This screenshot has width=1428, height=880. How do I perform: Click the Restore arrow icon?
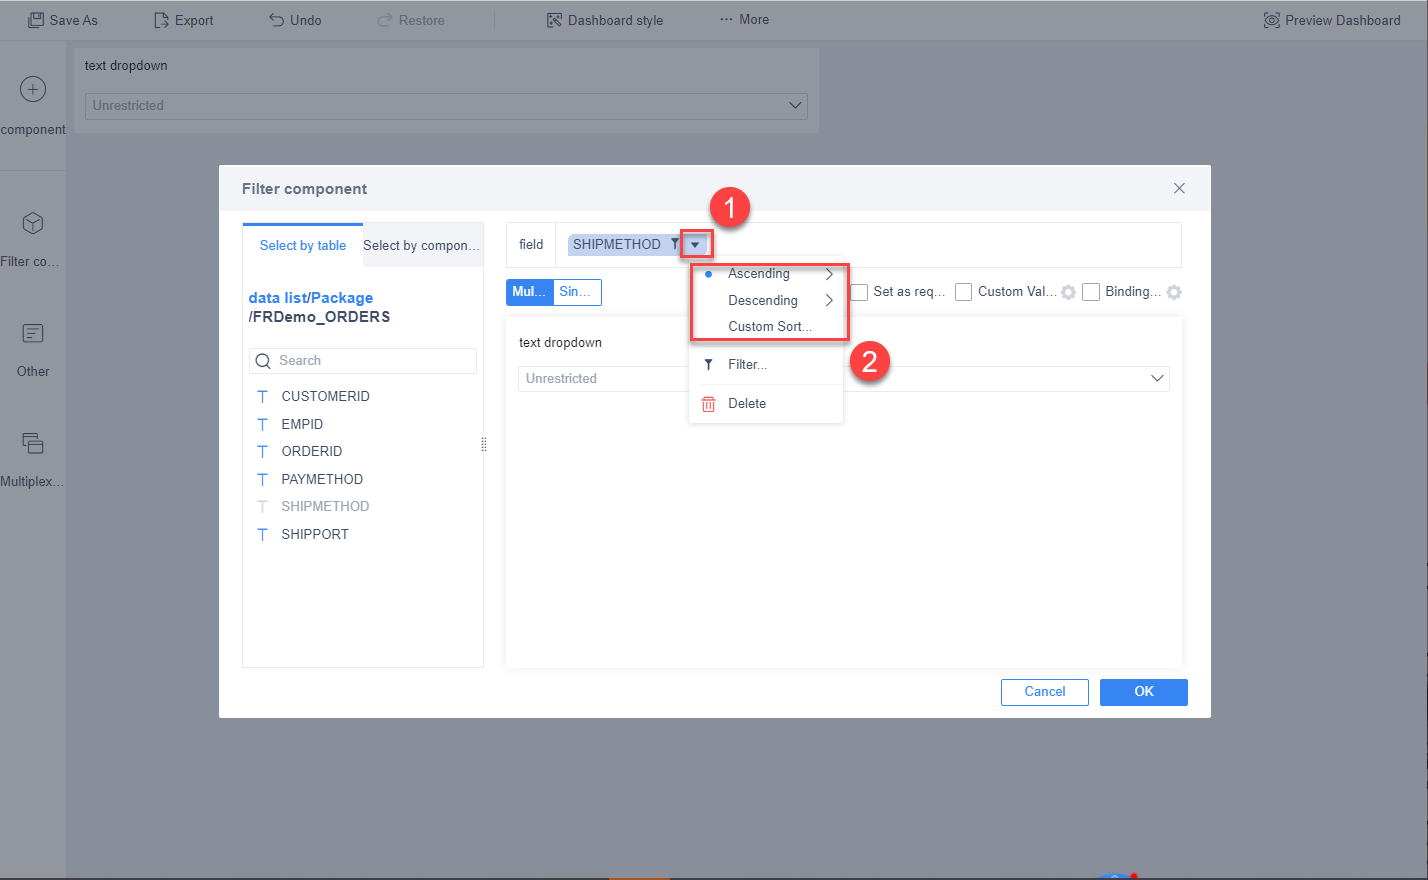(x=385, y=20)
